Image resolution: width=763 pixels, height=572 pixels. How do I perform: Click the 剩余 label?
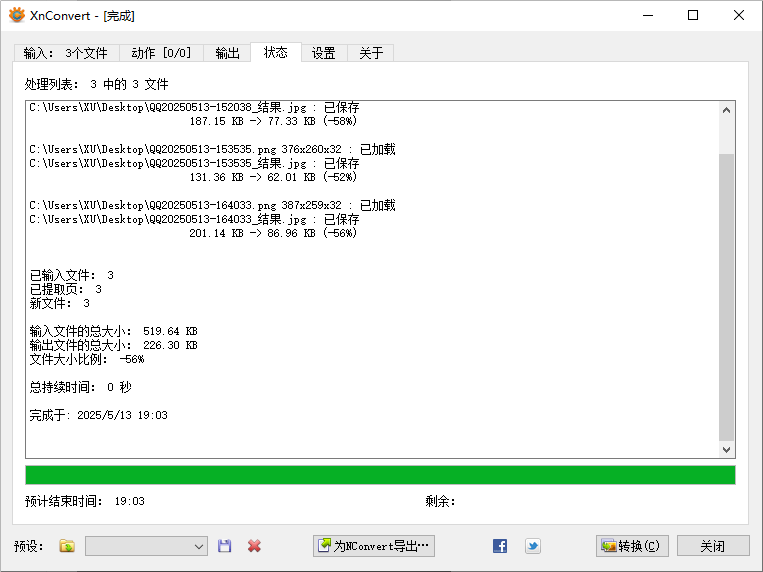coord(440,501)
